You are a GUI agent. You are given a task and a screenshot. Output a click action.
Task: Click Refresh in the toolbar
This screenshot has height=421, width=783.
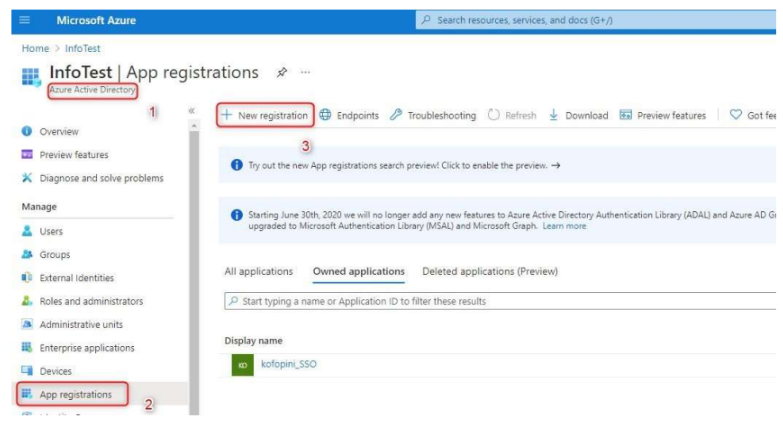coord(512,115)
